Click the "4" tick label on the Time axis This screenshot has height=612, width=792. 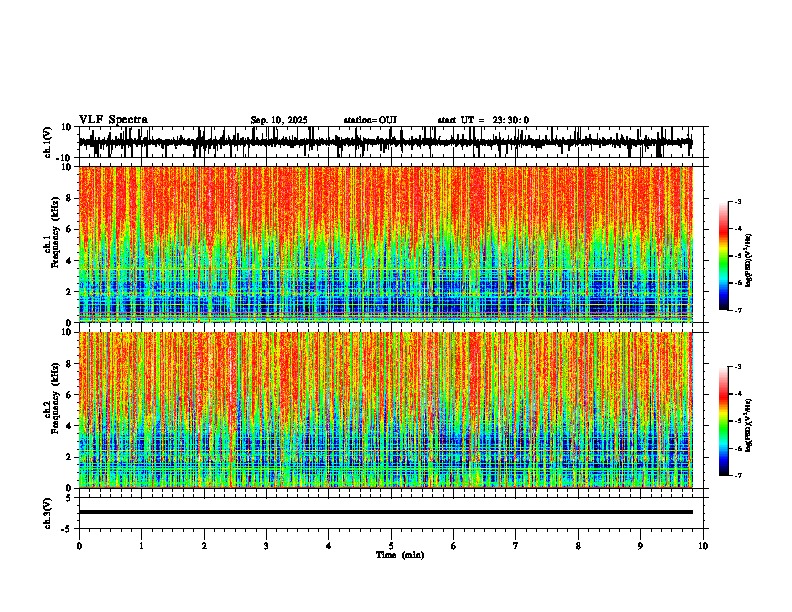click(329, 546)
